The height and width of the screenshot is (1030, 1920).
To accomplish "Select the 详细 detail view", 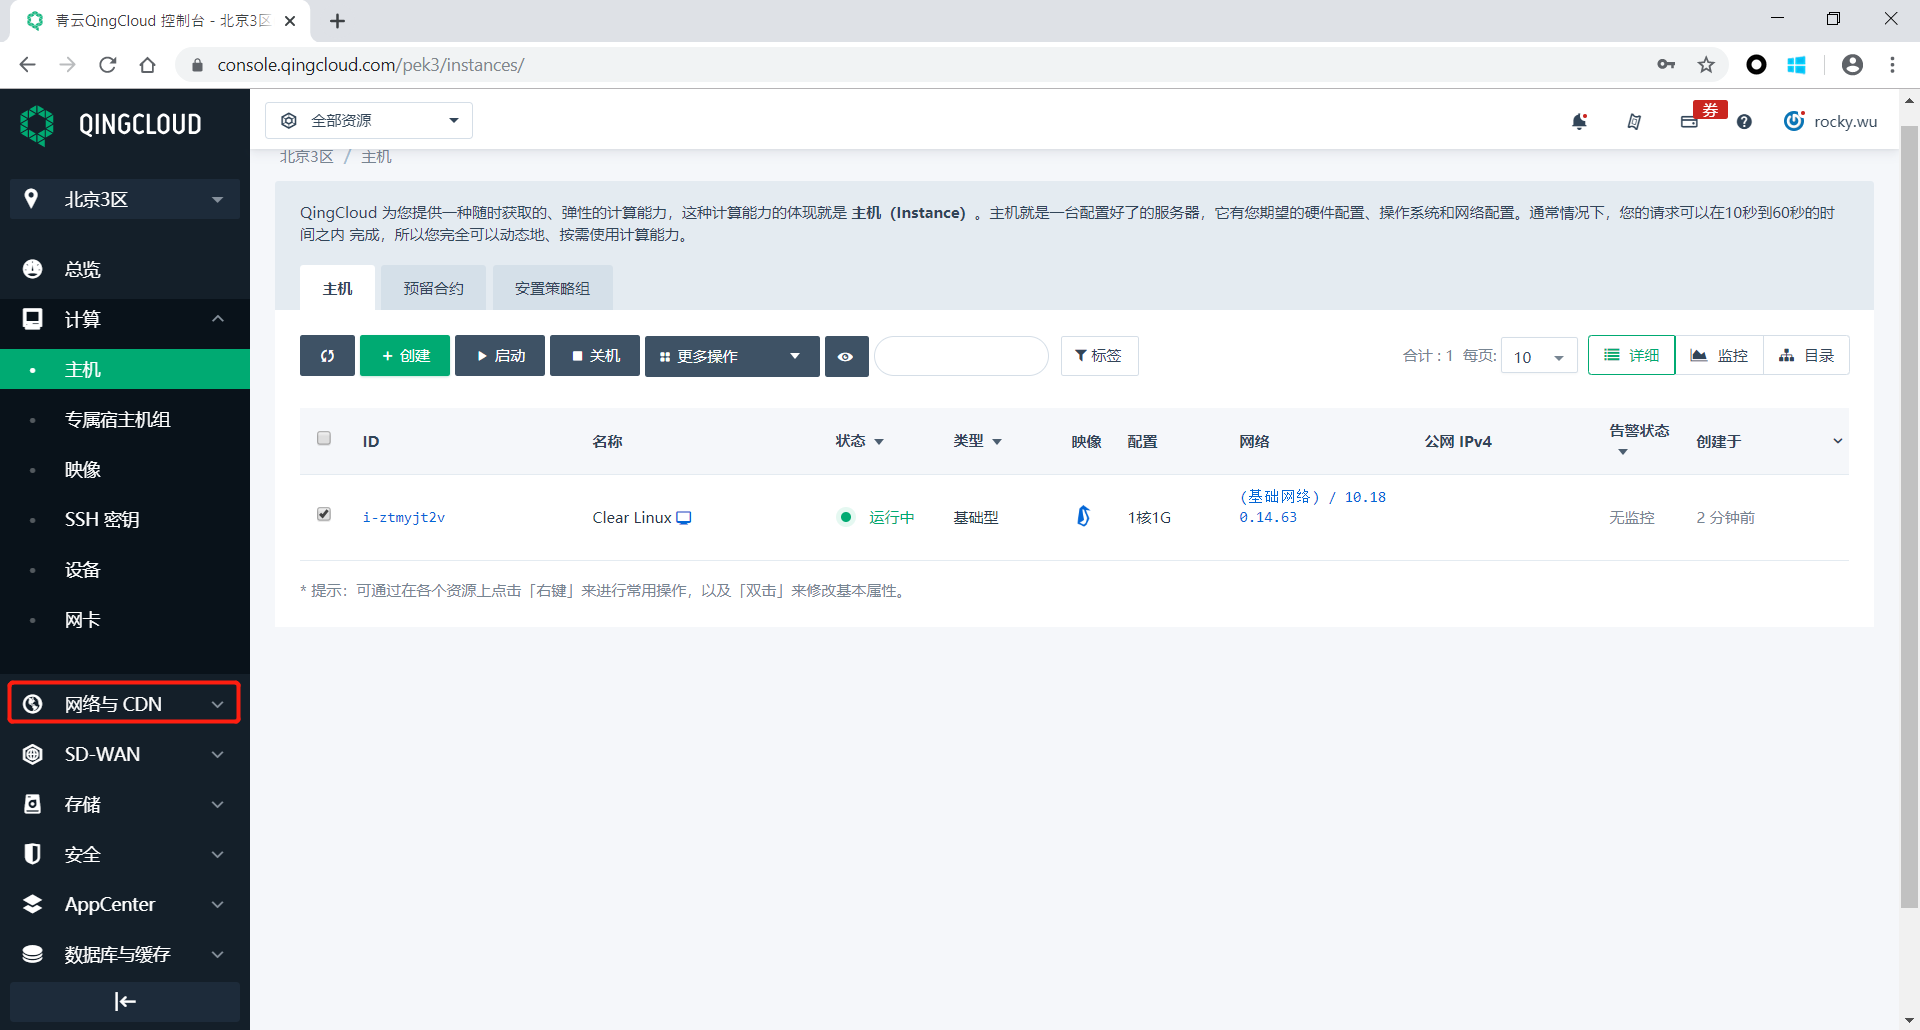I will [1631, 356].
